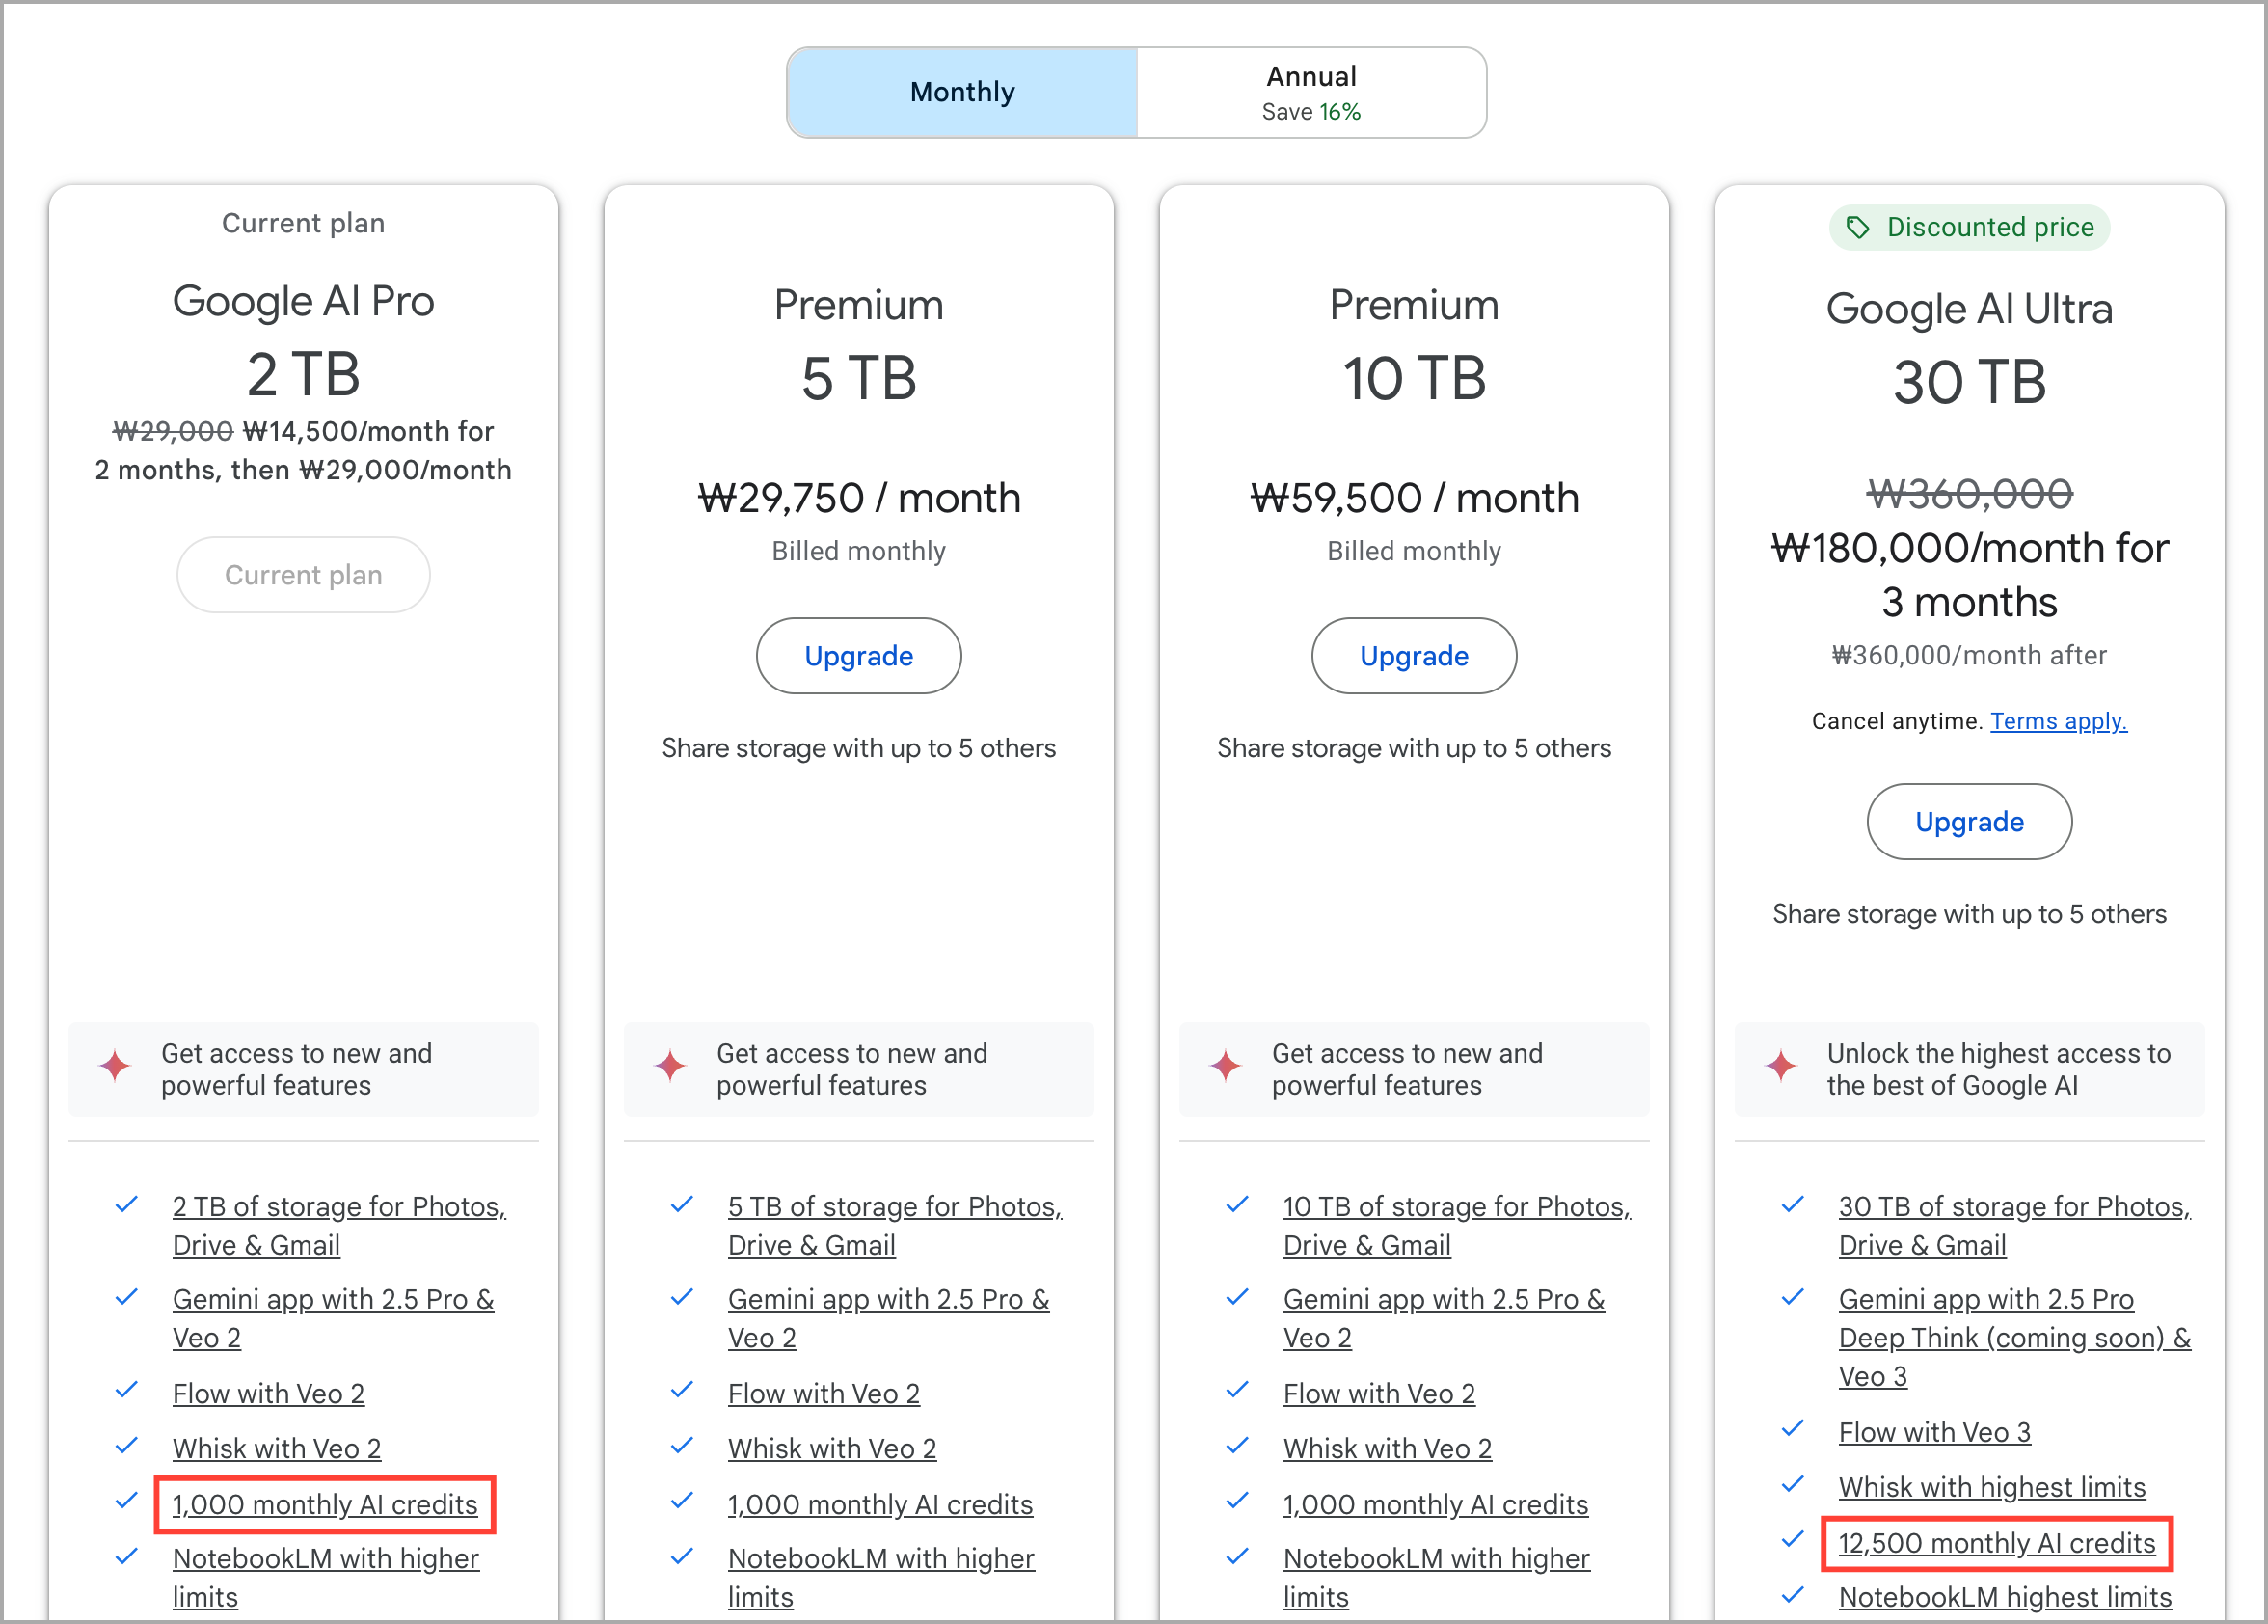Click the Google AI Ultra plan title

click(x=1969, y=309)
